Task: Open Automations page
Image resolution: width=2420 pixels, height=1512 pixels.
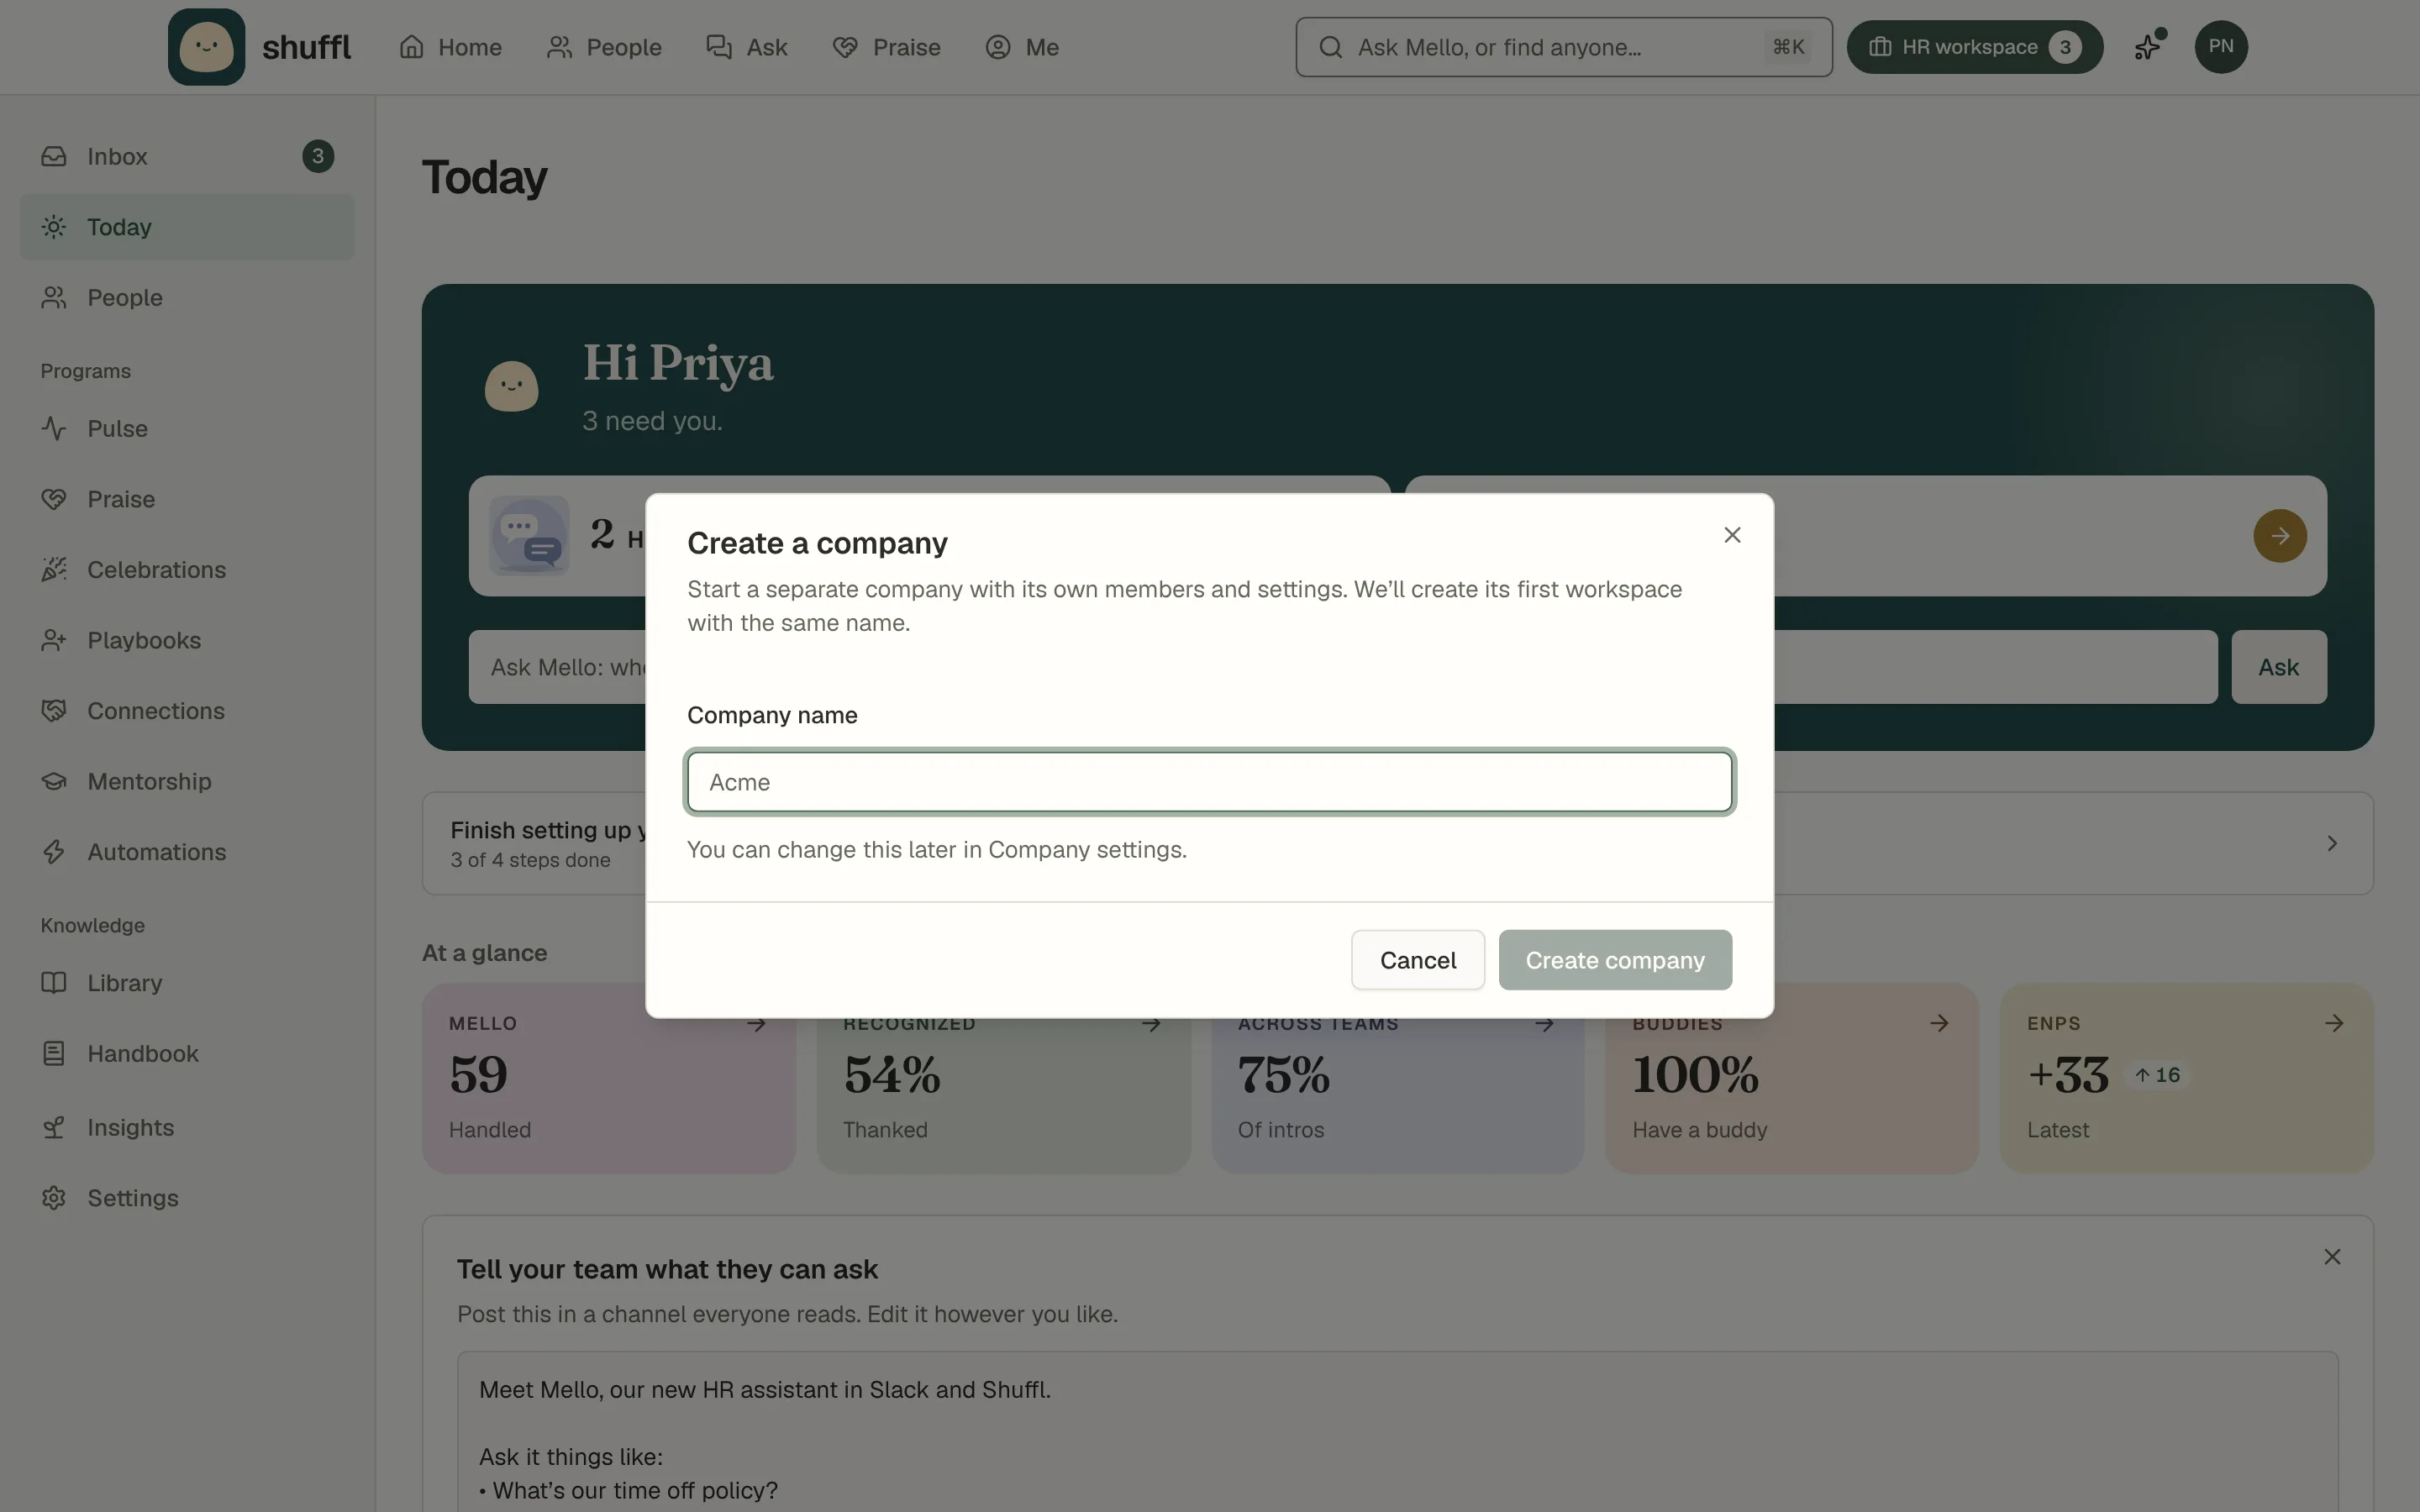Action: click(187, 852)
